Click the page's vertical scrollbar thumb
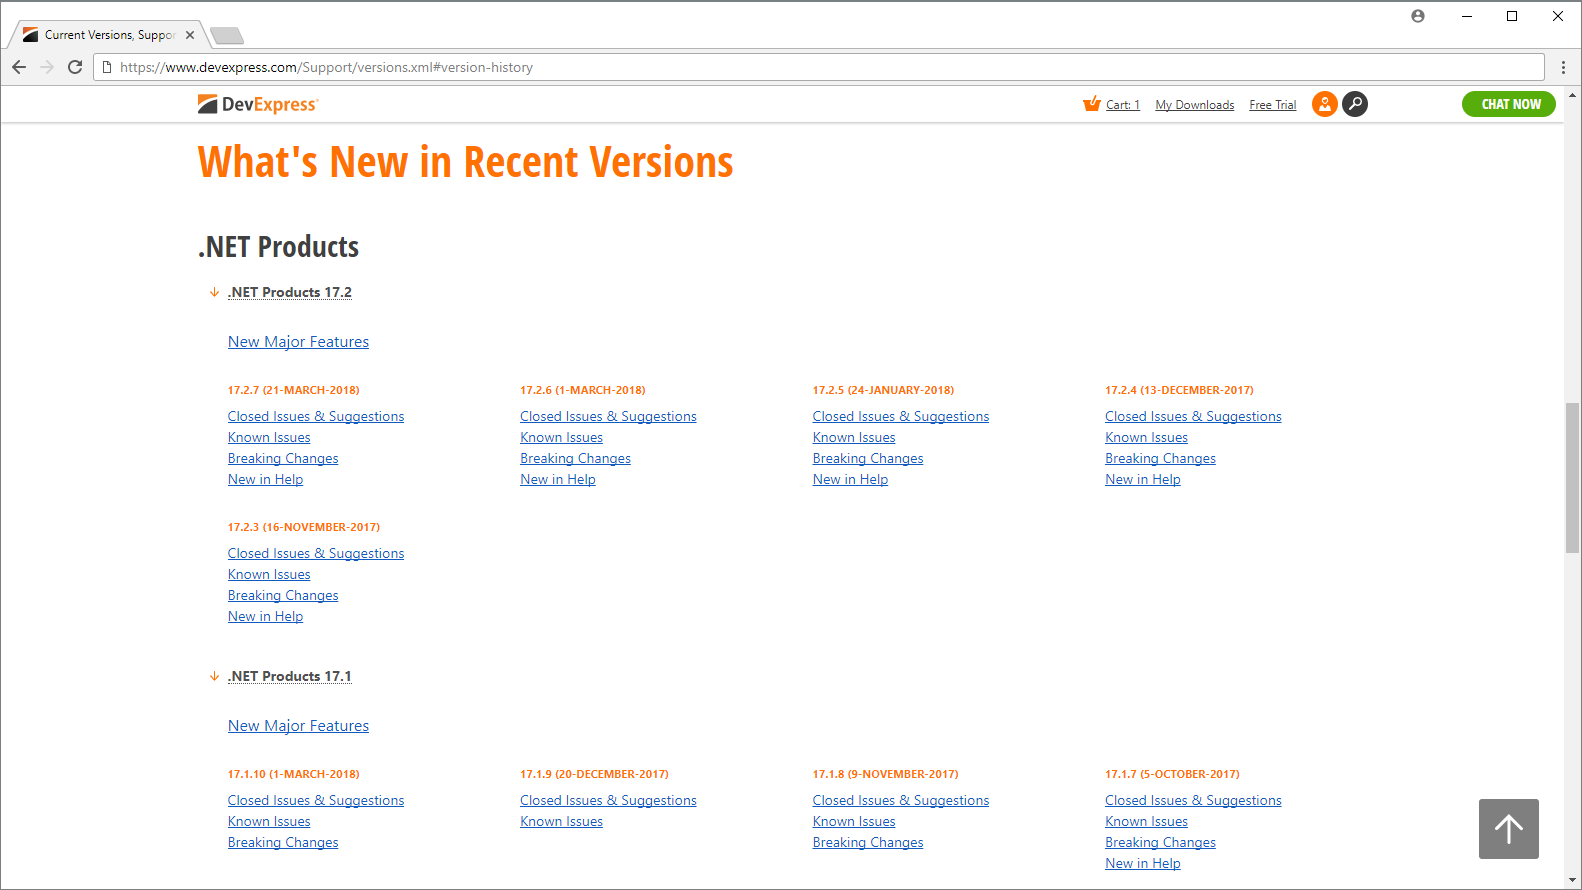This screenshot has height=890, width=1582. click(1572, 476)
